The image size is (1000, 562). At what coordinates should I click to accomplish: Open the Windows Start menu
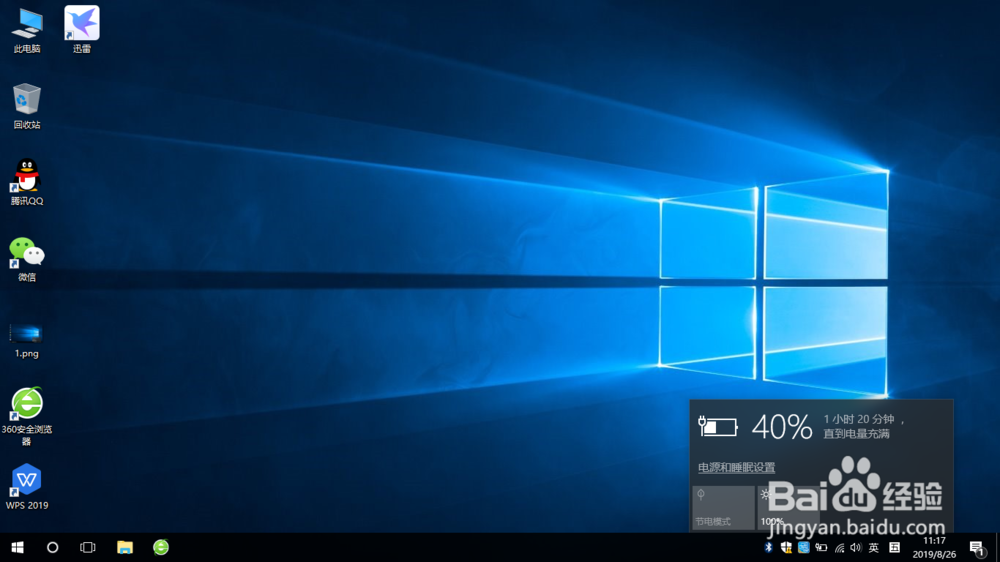[x=17, y=547]
